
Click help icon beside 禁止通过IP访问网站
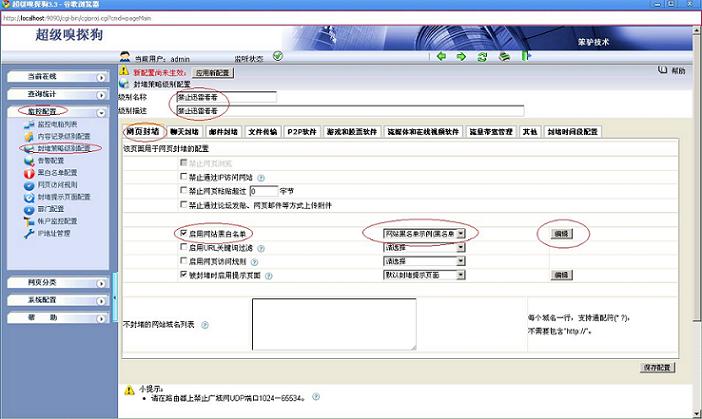click(261, 176)
